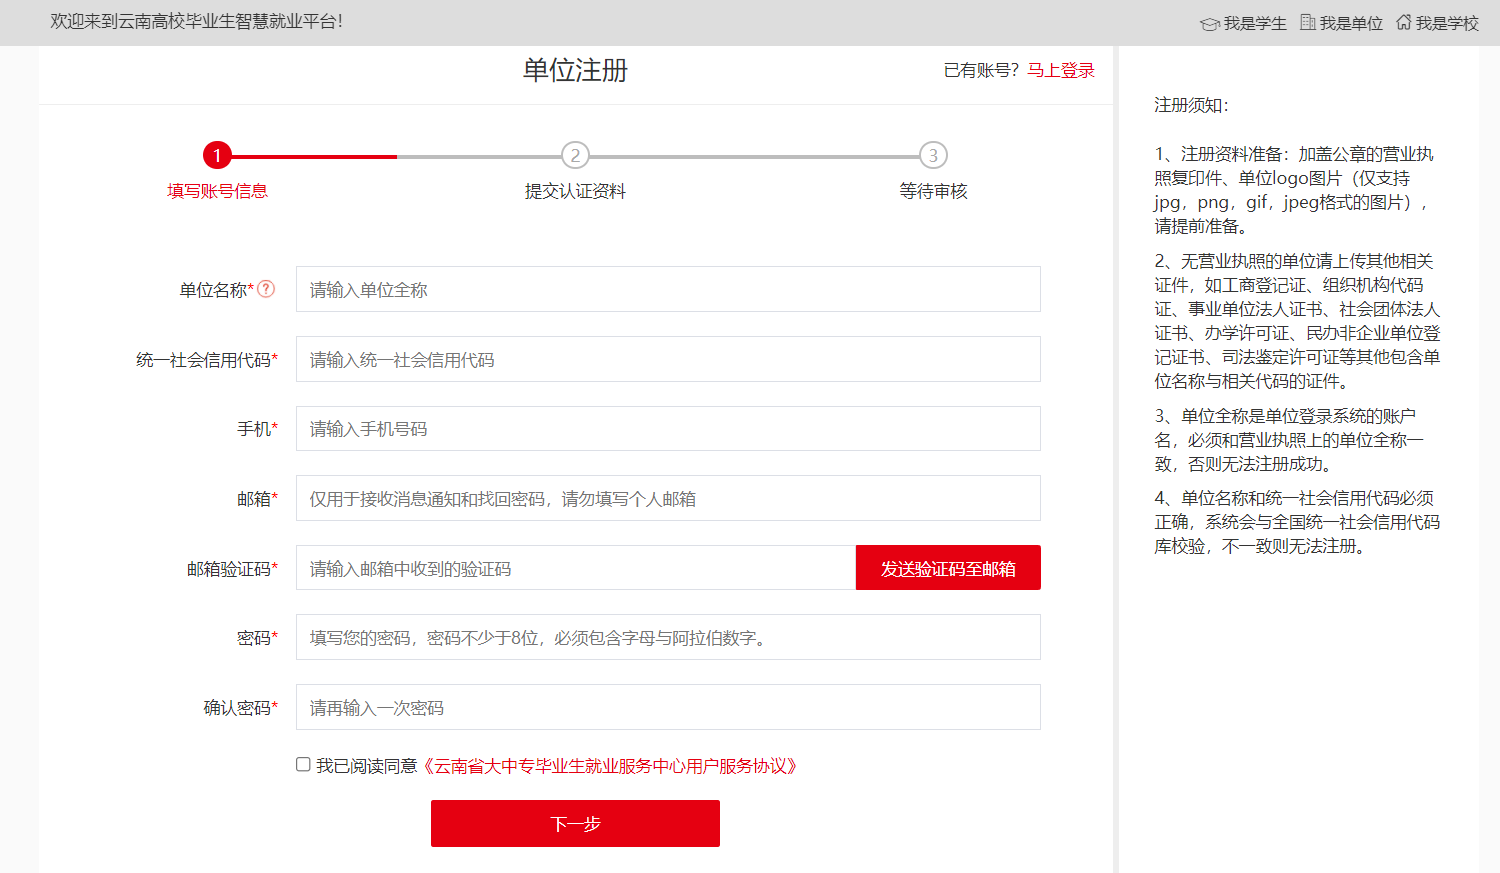Click step 1 circle 填写账号信息
The width and height of the screenshot is (1500, 873).
pyautogui.click(x=217, y=156)
